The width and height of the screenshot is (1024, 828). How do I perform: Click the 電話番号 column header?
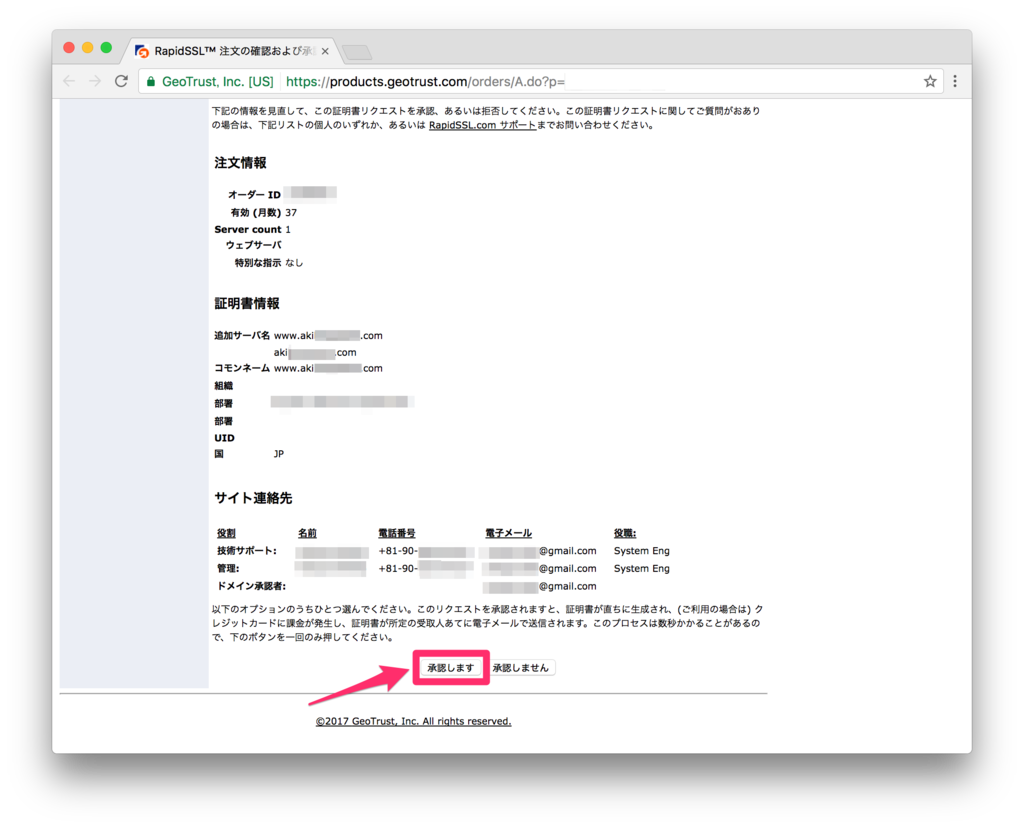(x=396, y=533)
